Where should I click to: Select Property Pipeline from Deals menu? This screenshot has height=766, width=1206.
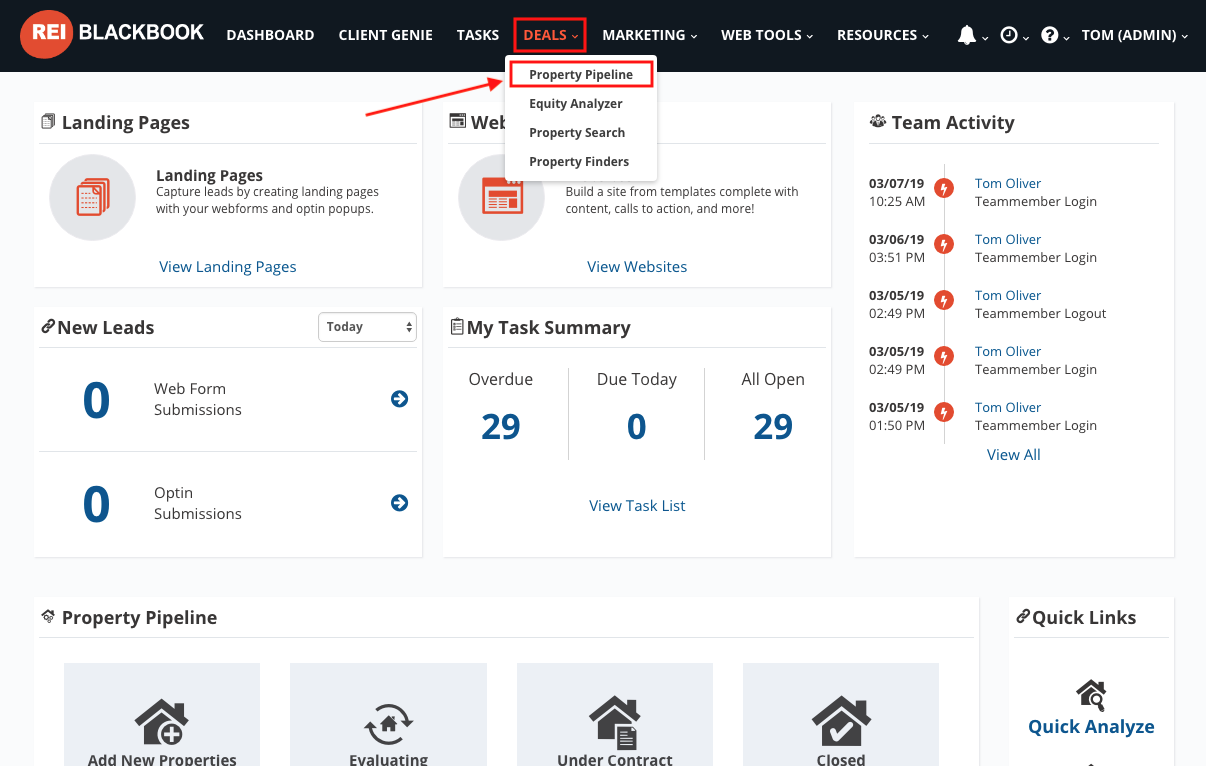[581, 74]
